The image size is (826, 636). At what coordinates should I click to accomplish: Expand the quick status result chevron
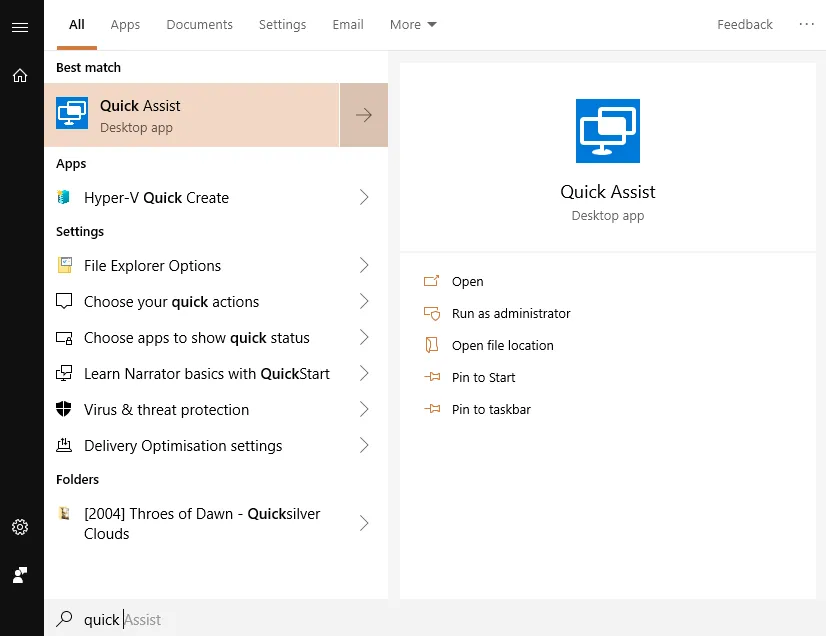coord(363,337)
